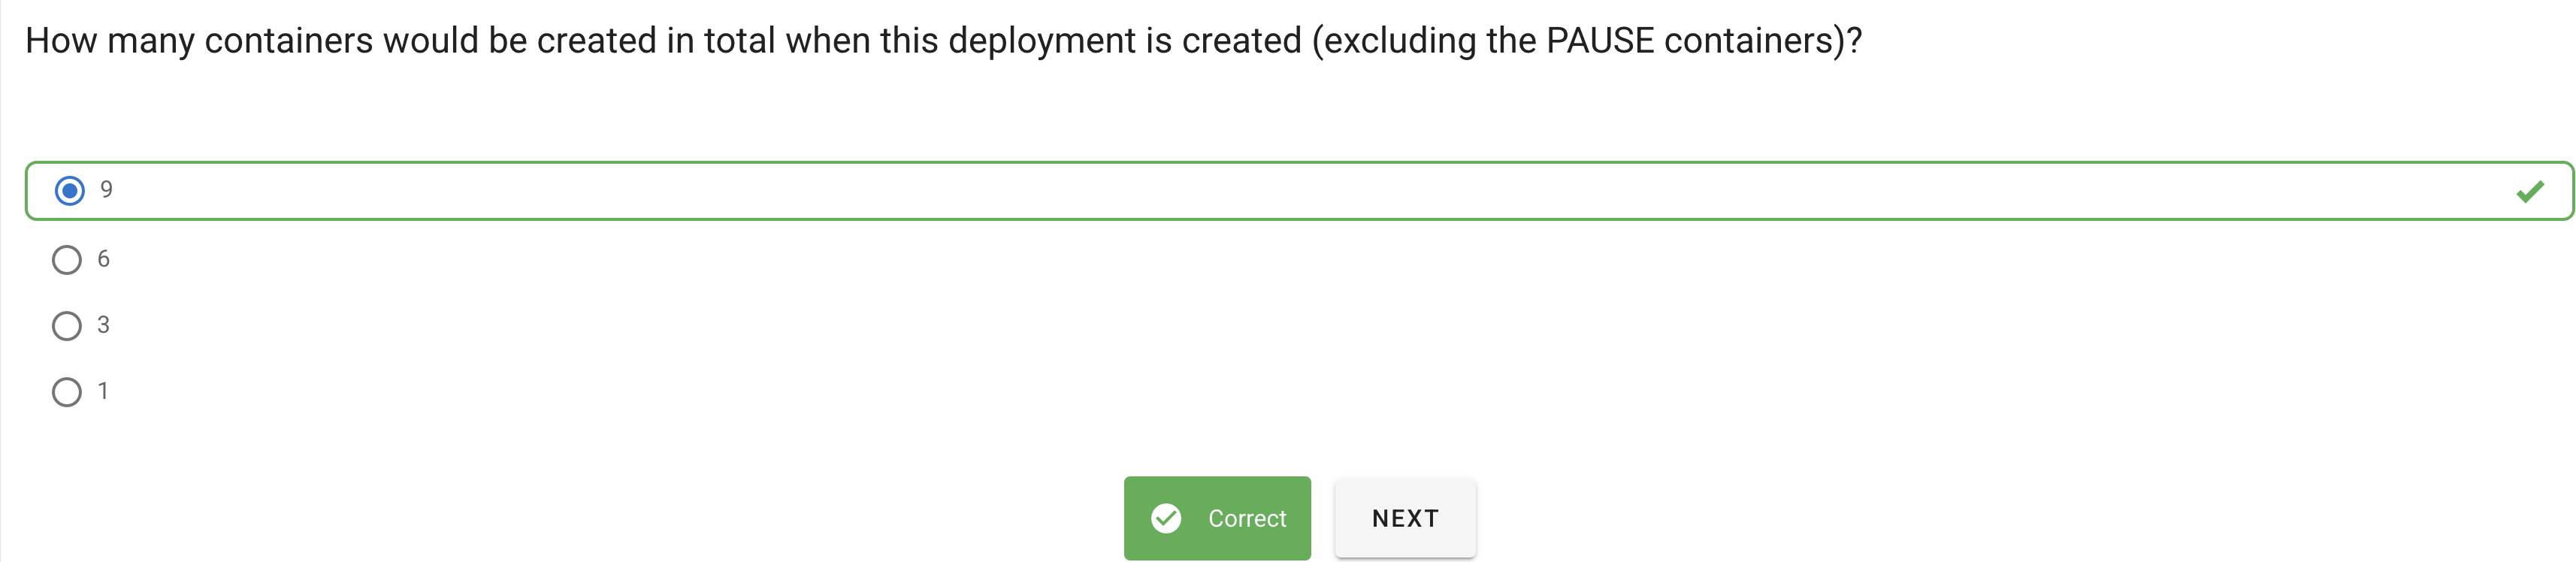Click the answer label text "6"
2576x562 pixels.
103,259
